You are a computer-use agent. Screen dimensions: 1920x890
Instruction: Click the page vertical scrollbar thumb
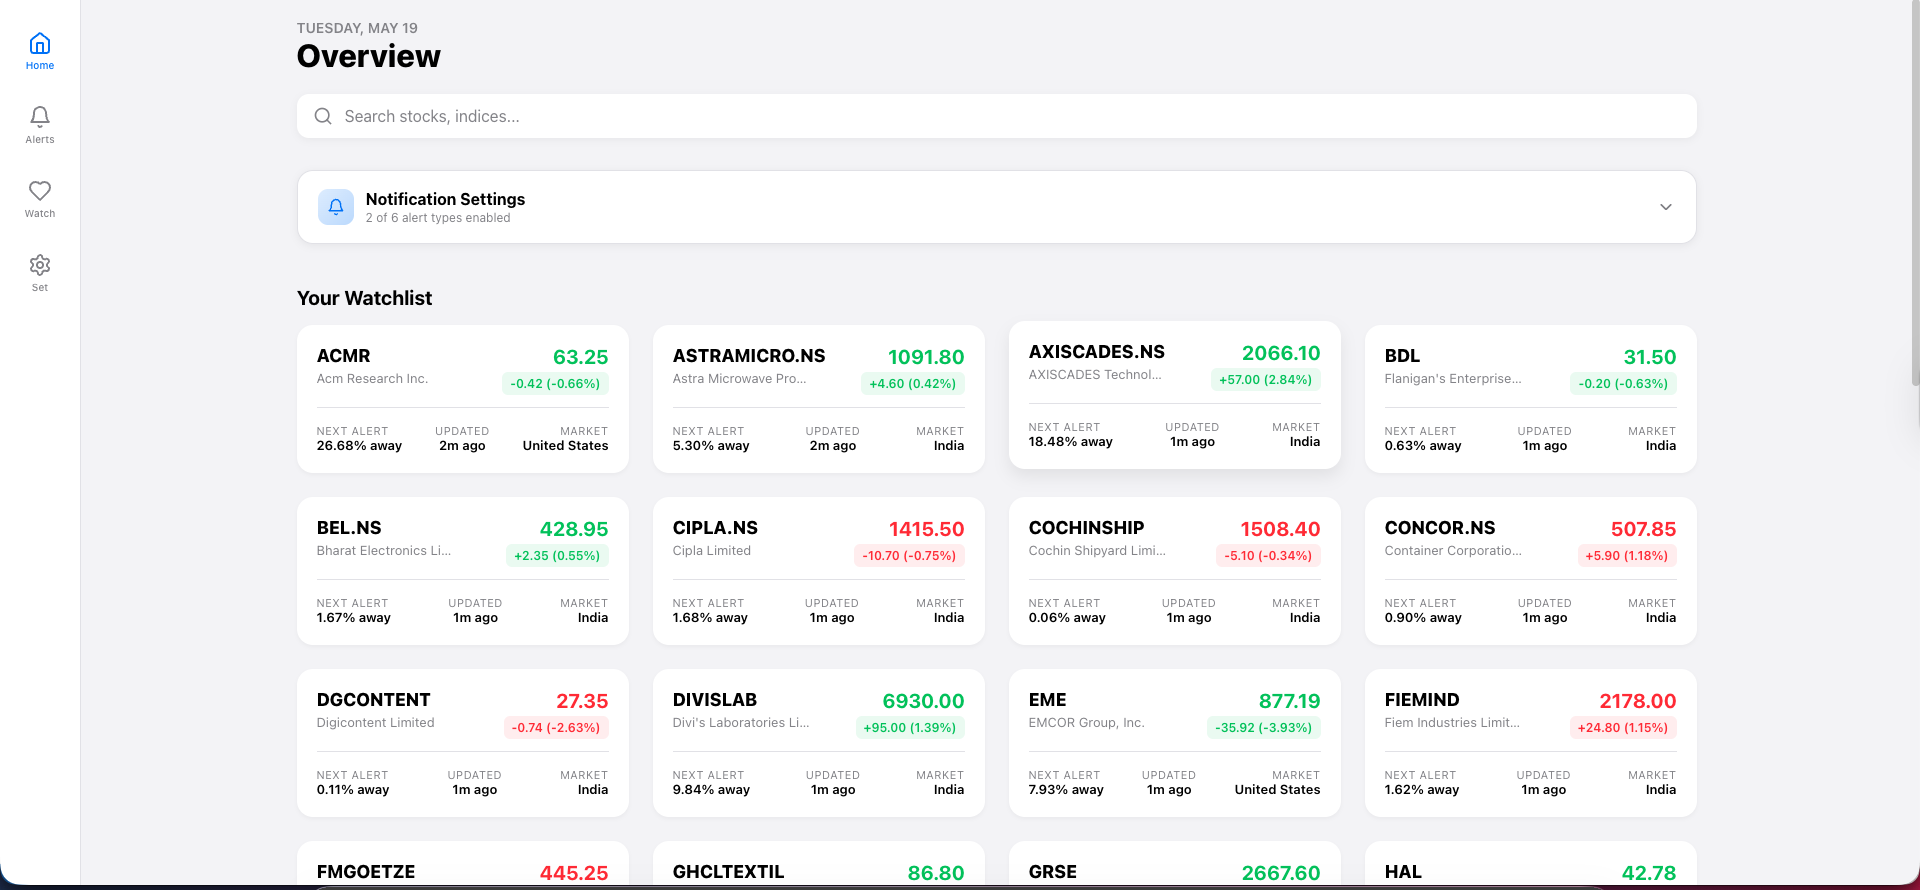(1915, 195)
